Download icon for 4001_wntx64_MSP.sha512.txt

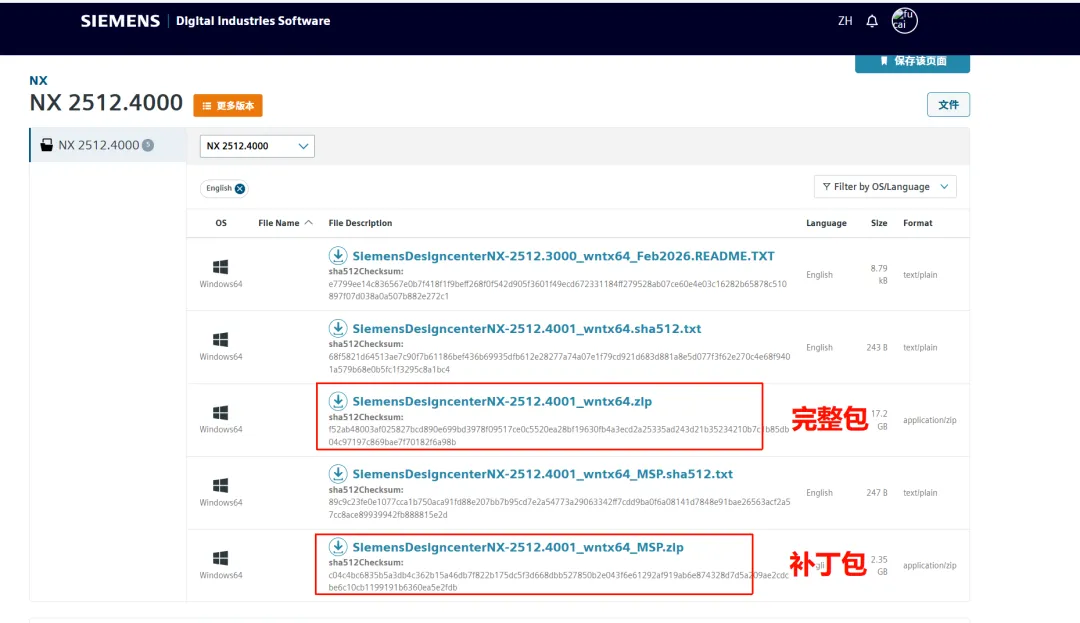pyautogui.click(x=338, y=474)
